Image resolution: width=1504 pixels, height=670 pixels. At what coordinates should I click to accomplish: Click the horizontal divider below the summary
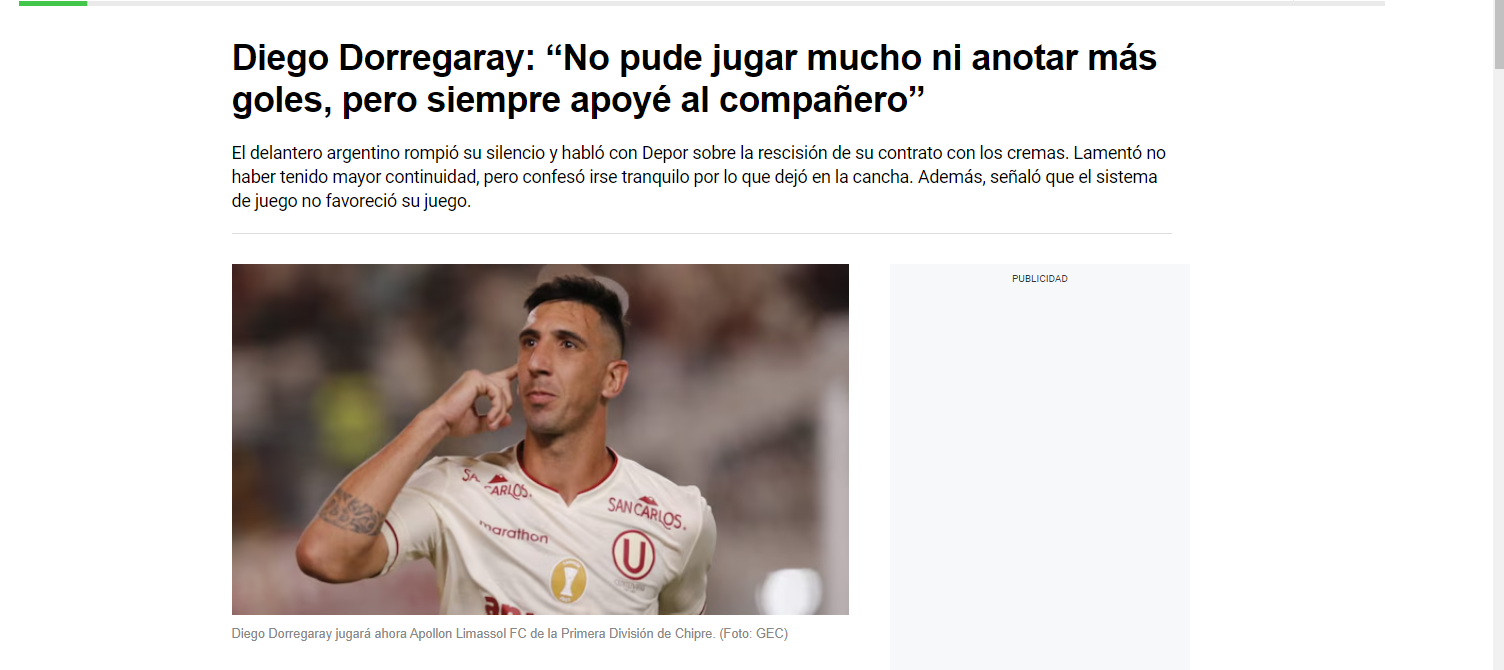[x=701, y=233]
